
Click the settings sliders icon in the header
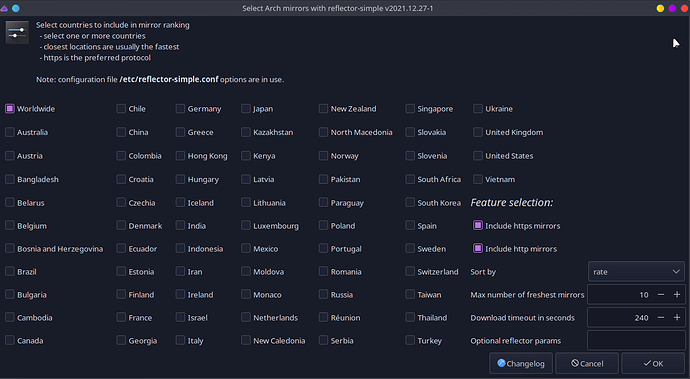(17, 32)
